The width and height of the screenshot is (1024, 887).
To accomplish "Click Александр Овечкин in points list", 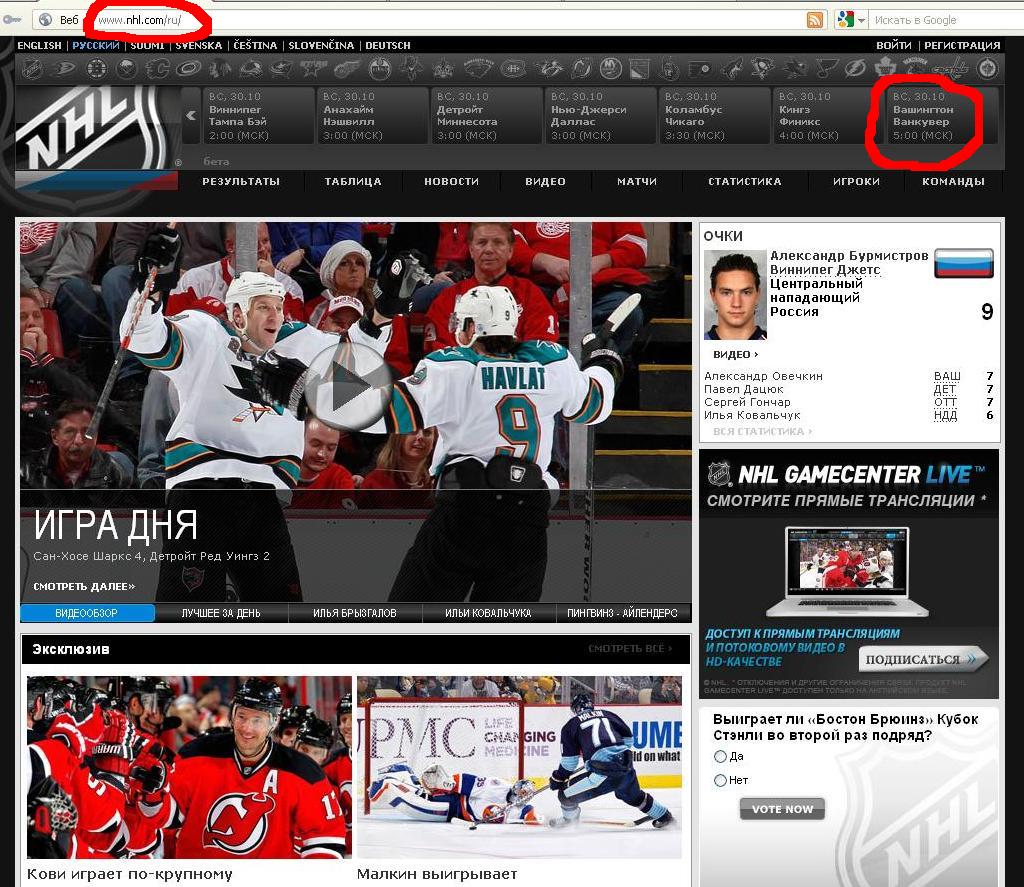I will [763, 376].
